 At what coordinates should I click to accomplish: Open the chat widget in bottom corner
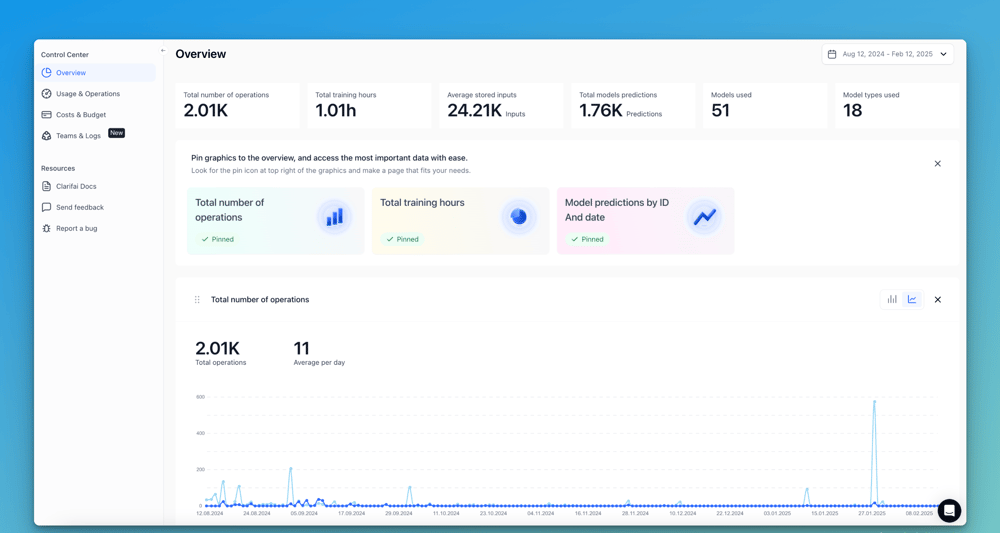click(x=949, y=510)
